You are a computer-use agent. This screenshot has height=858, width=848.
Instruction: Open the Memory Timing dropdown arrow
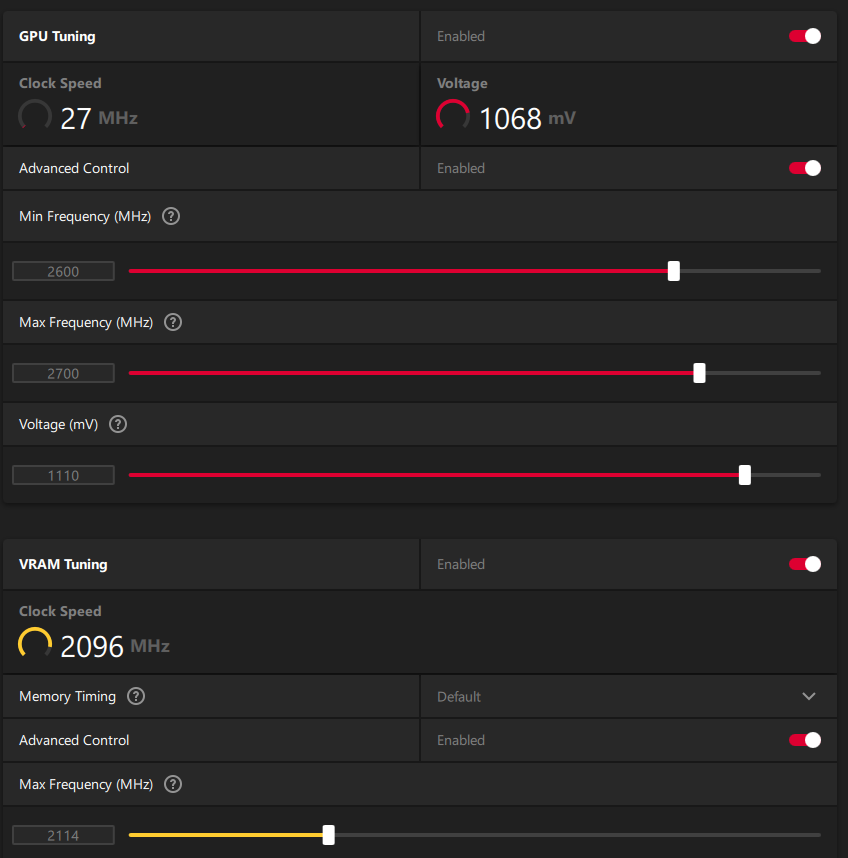809,697
